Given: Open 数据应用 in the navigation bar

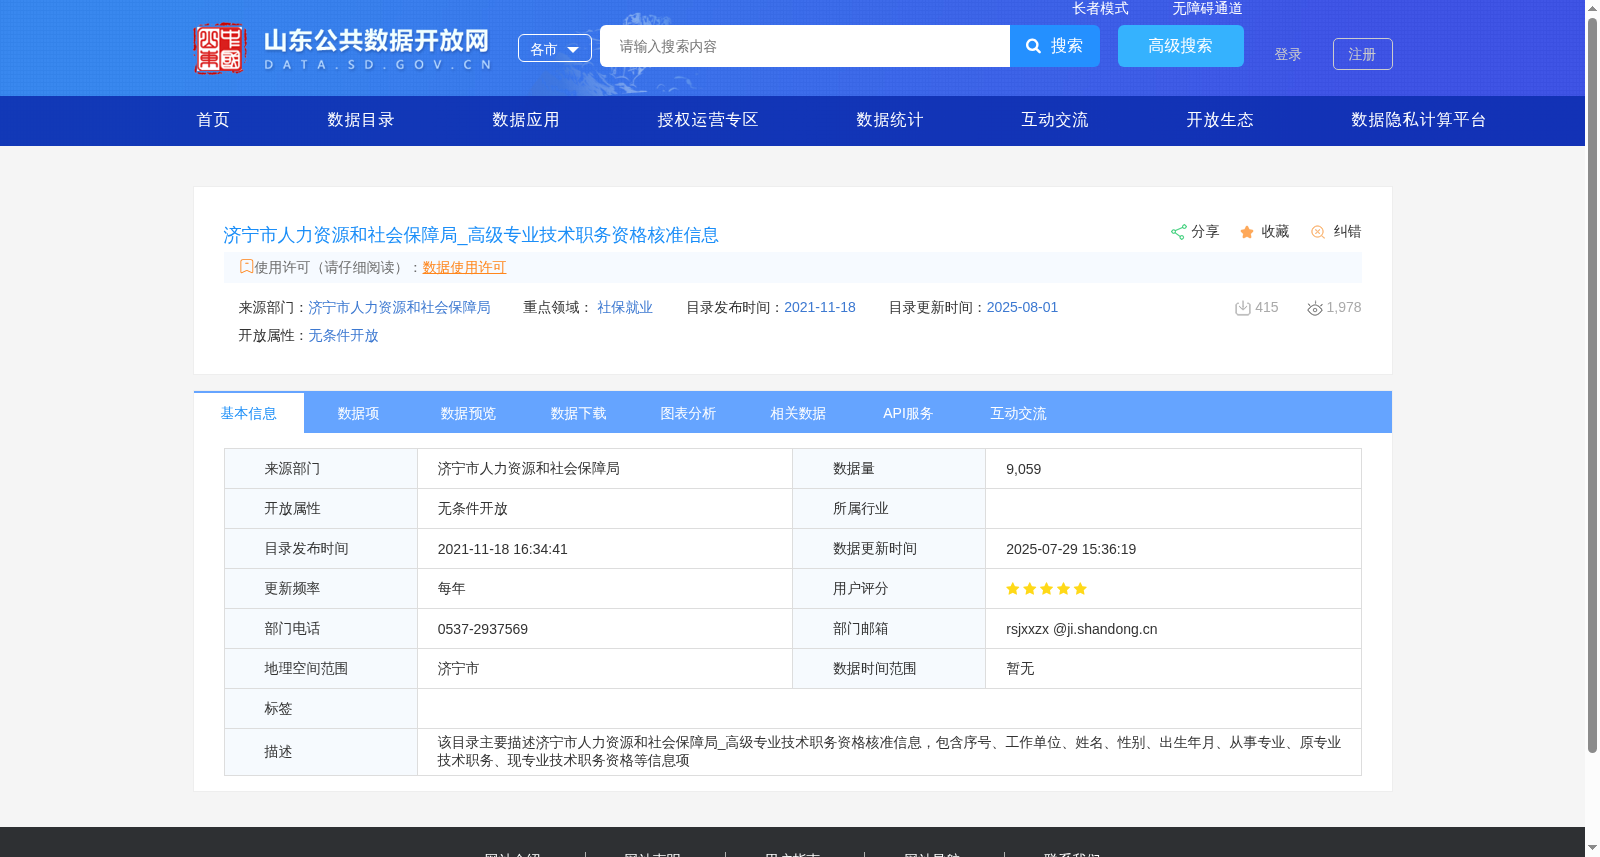Looking at the screenshot, I should click(x=526, y=120).
